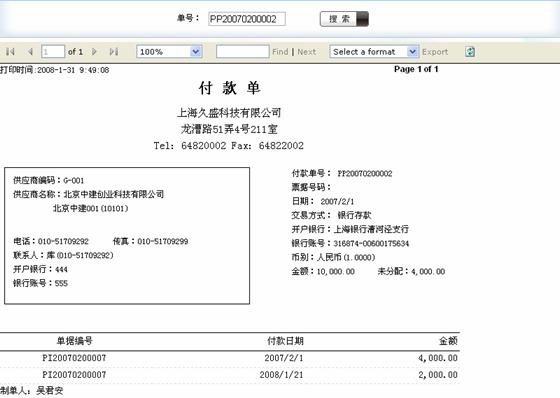
Task: Select the 联系人 contact row
Action: (63, 255)
